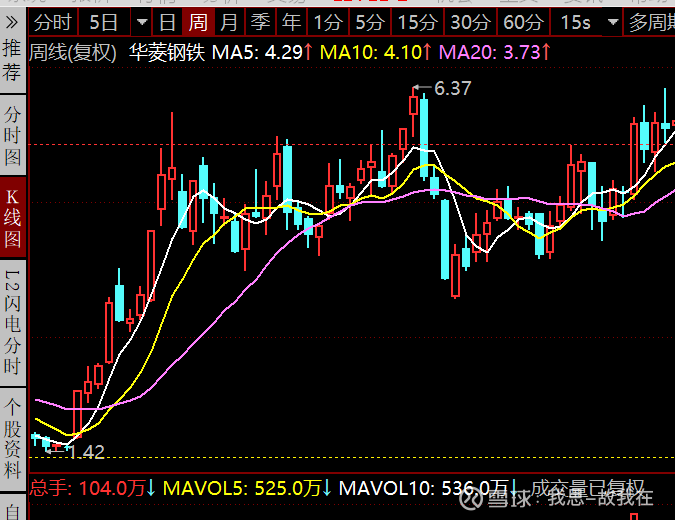Select the 1分 minute period

[328, 22]
